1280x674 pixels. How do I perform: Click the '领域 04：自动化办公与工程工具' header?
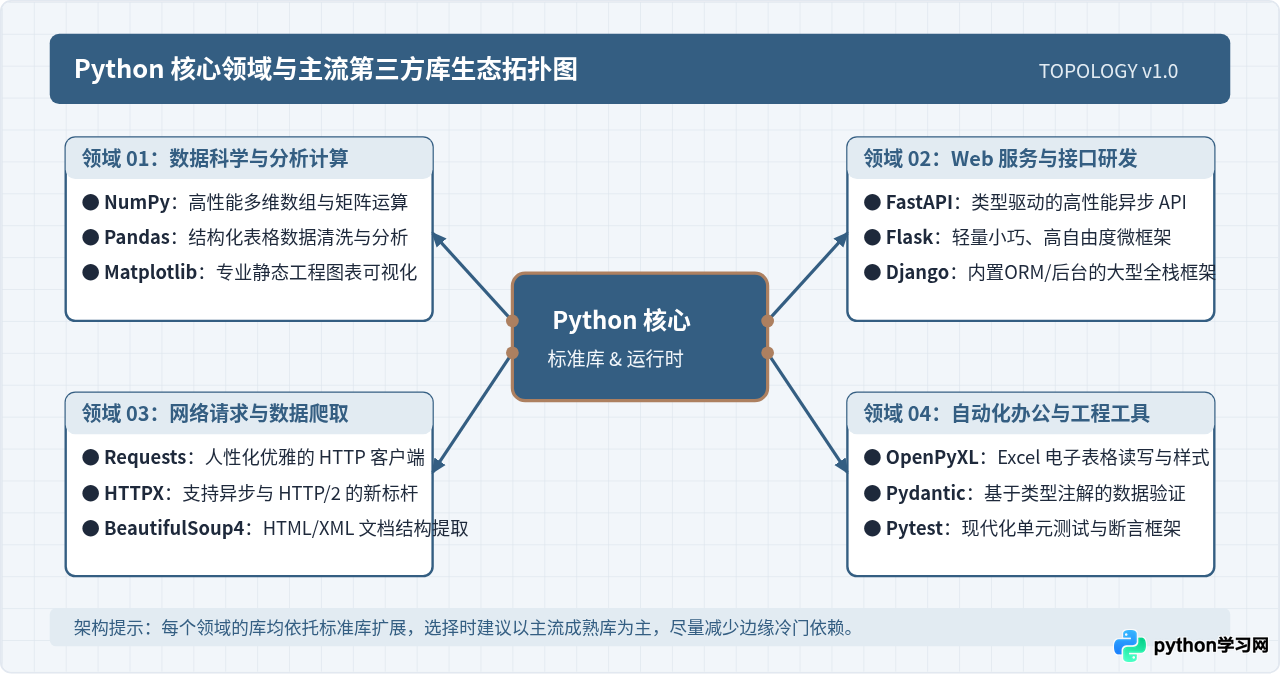coord(1031,413)
